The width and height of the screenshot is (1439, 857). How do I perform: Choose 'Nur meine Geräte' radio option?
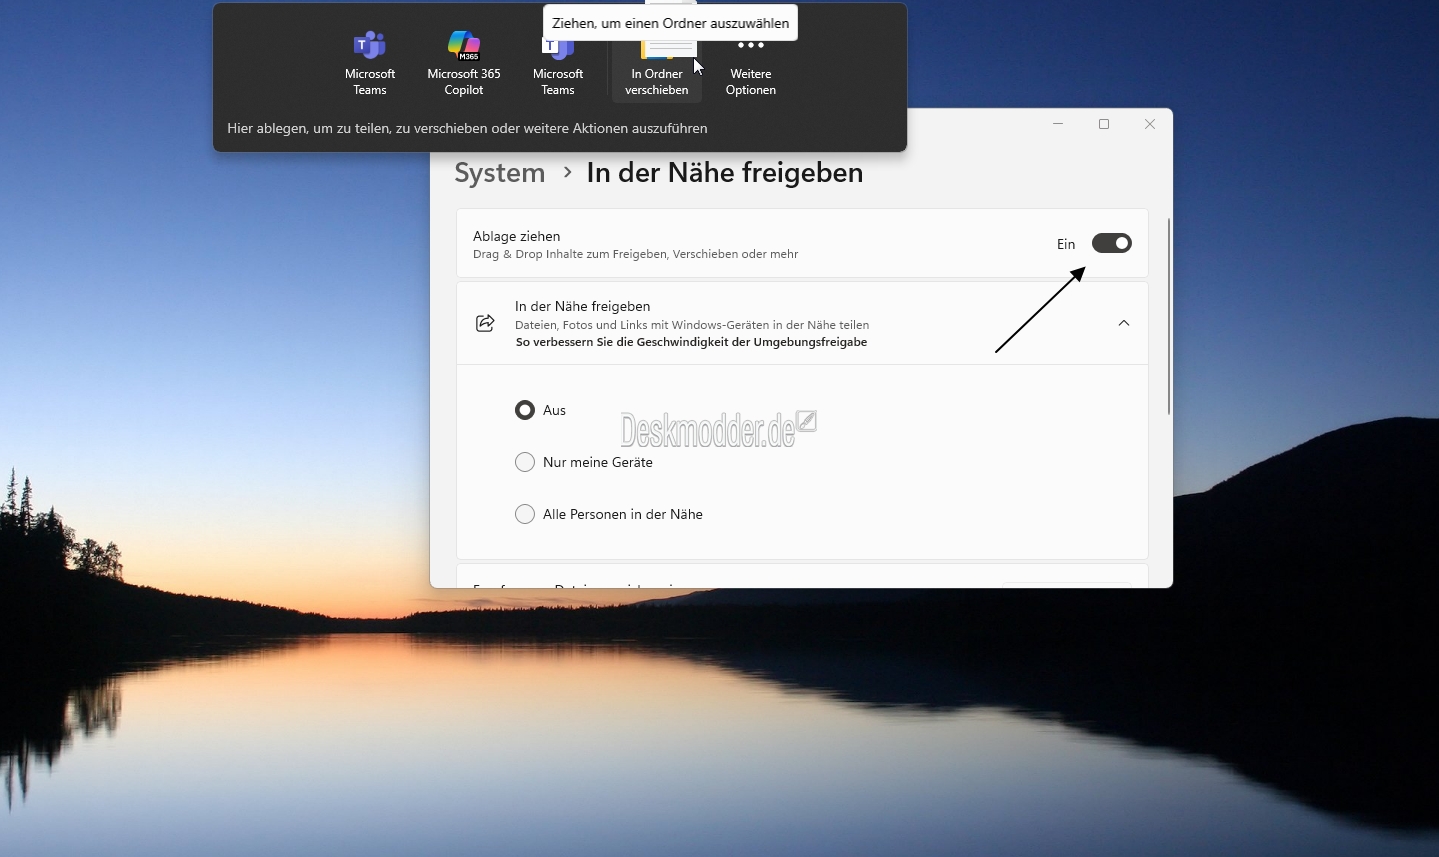coord(525,462)
